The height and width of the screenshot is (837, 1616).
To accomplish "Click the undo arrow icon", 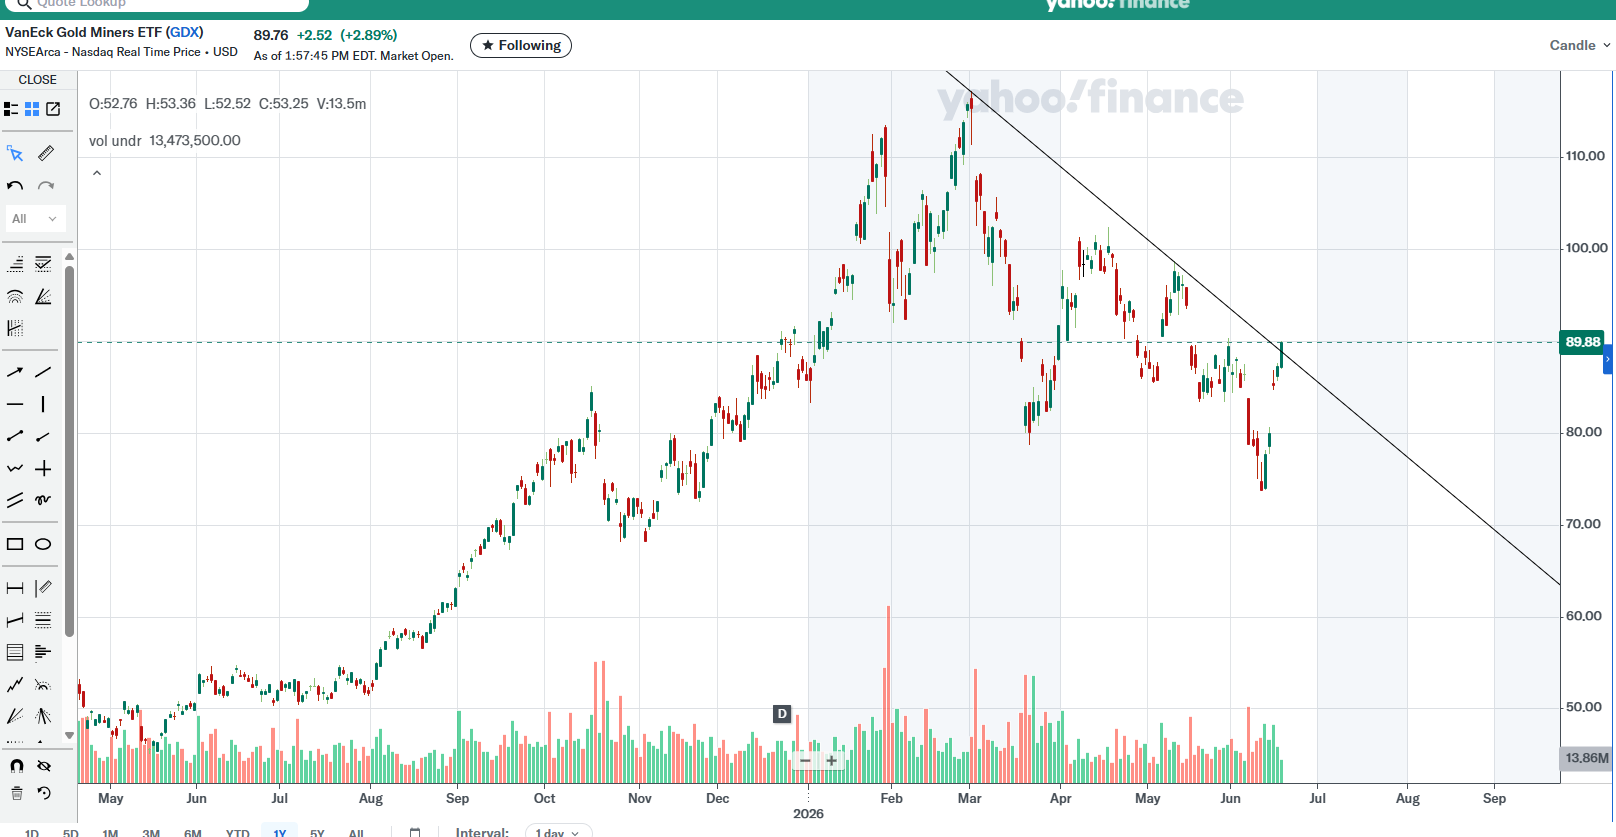I will (x=15, y=186).
